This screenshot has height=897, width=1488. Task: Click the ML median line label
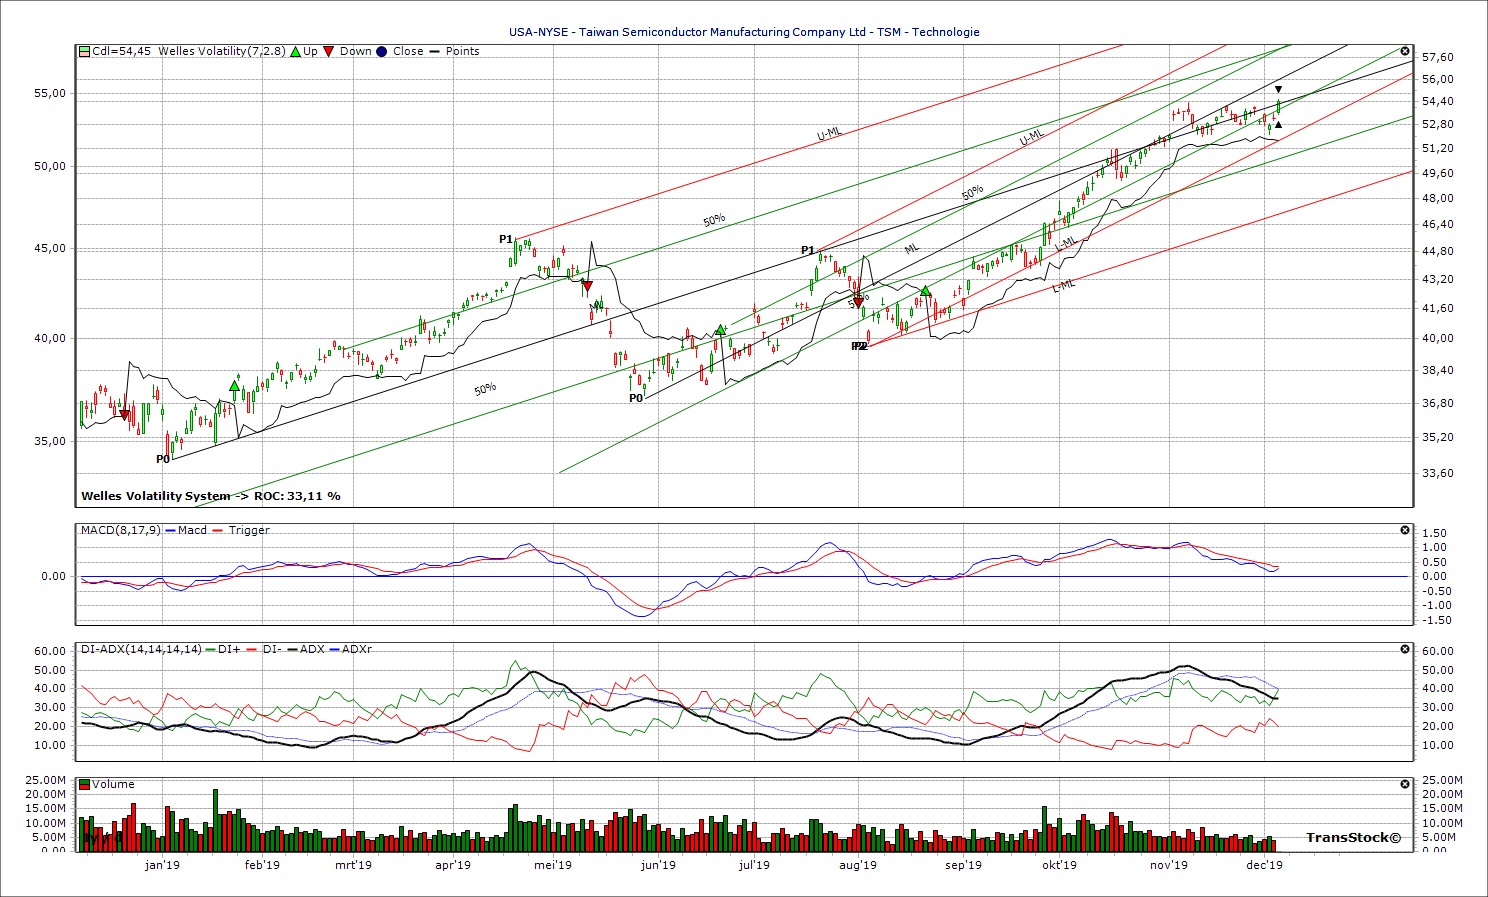(x=911, y=249)
